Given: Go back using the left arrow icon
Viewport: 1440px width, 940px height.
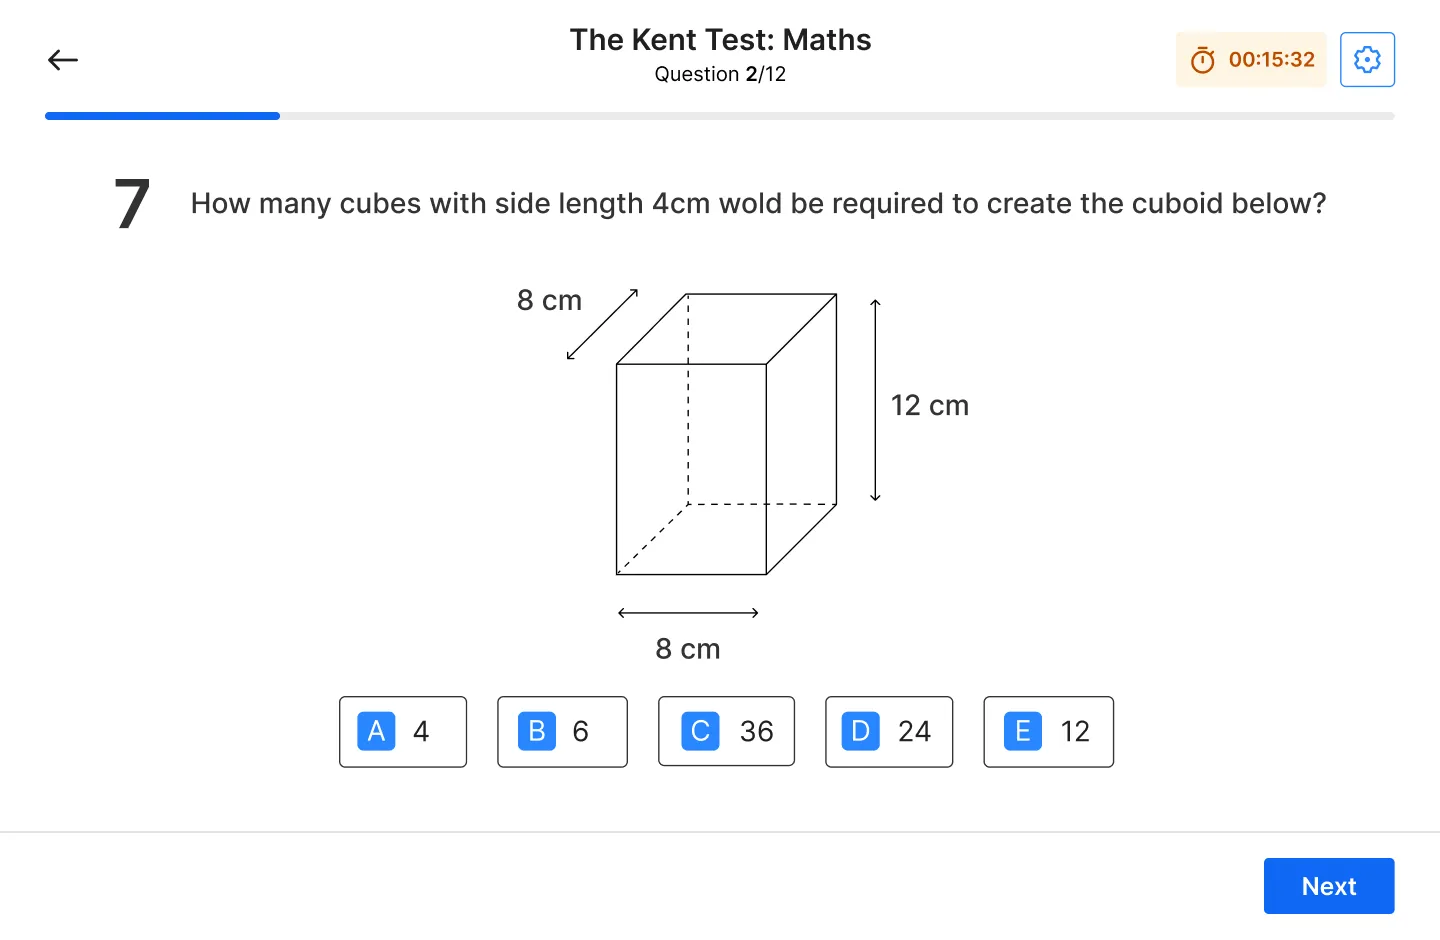Looking at the screenshot, I should pos(63,60).
